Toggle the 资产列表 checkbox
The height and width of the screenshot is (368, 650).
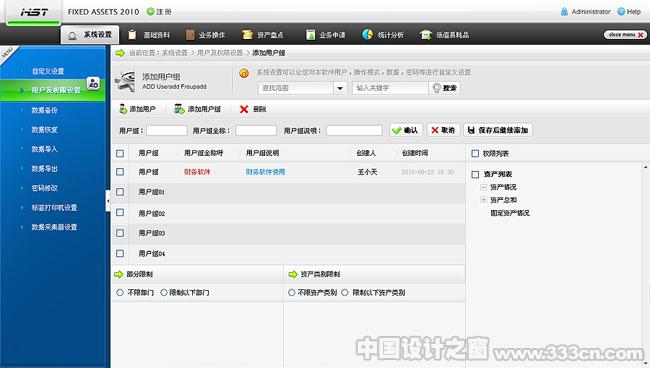(x=475, y=174)
